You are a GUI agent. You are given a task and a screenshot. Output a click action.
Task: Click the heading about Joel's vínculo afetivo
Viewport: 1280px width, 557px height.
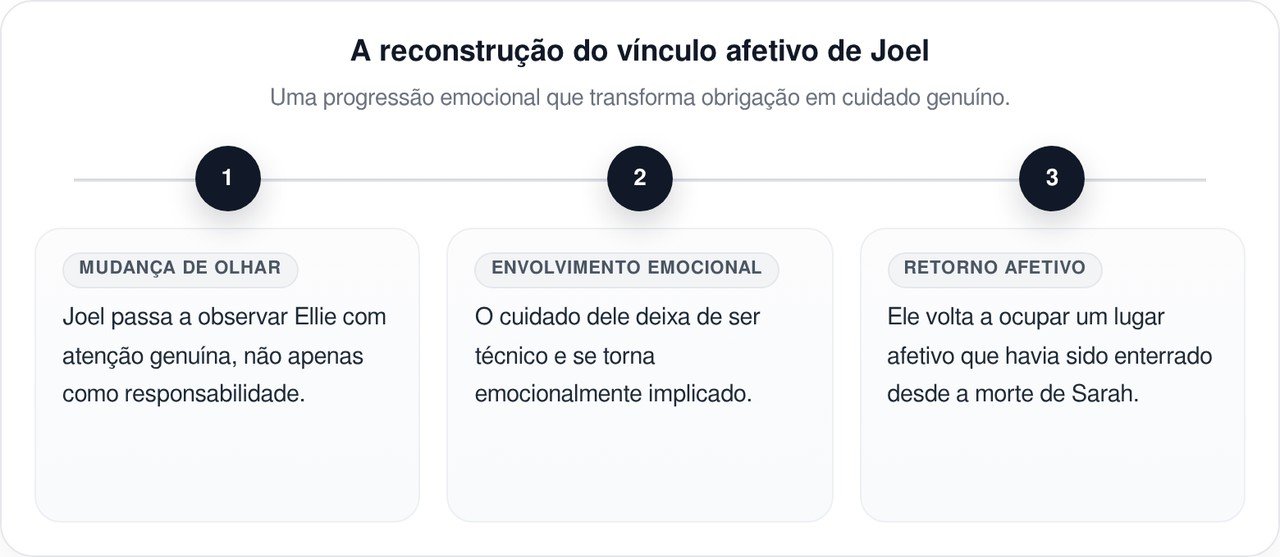pyautogui.click(x=640, y=51)
